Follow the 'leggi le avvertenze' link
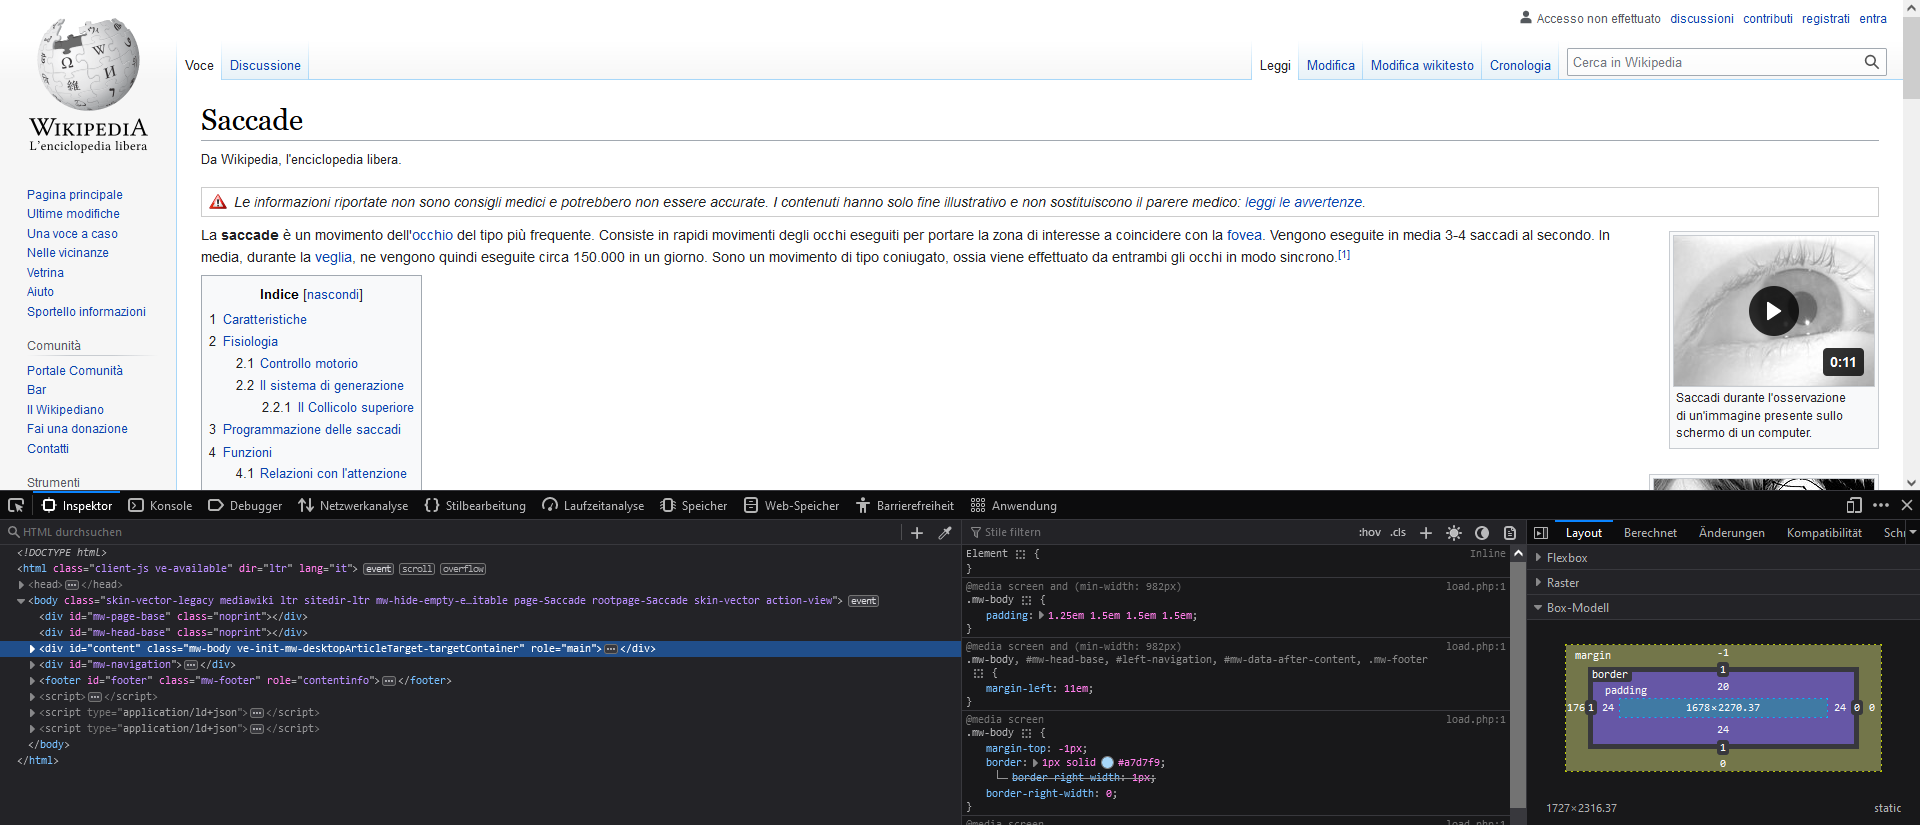Viewport: 1920px width, 825px height. [1303, 202]
